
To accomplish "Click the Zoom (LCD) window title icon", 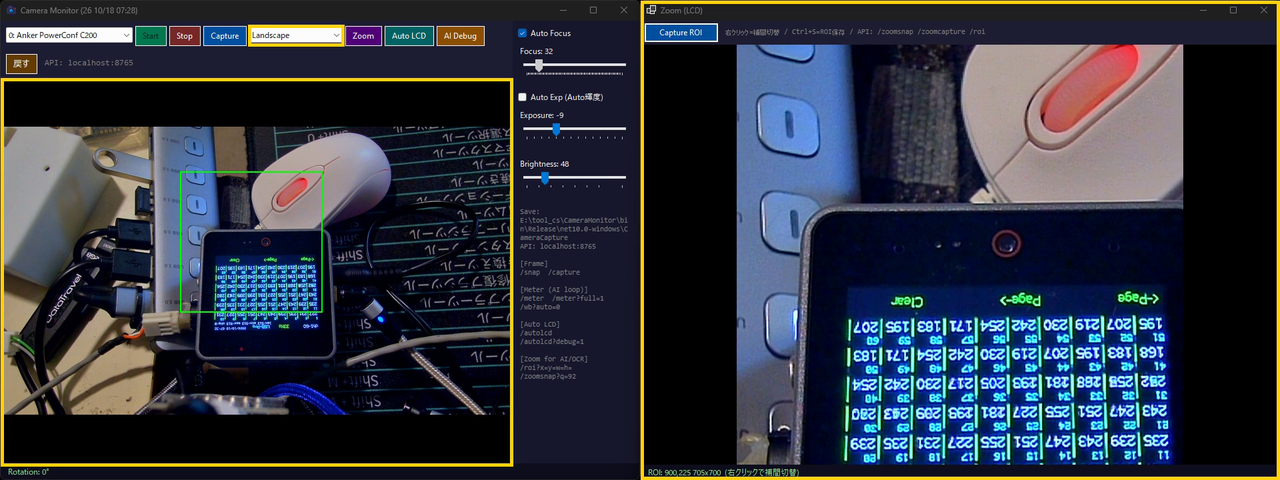I will (x=651, y=9).
